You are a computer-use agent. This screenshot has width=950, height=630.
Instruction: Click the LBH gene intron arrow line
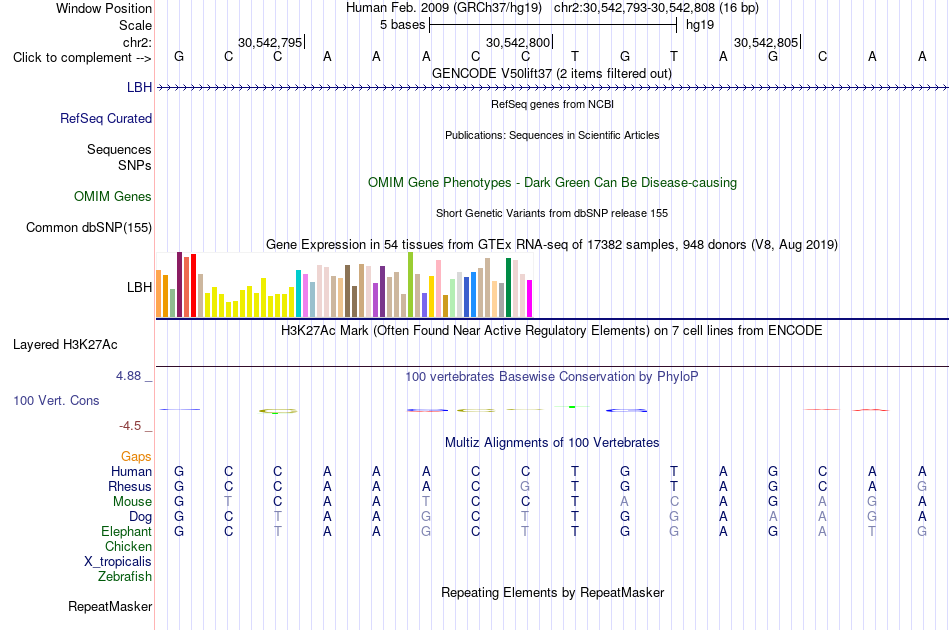pos(553,88)
